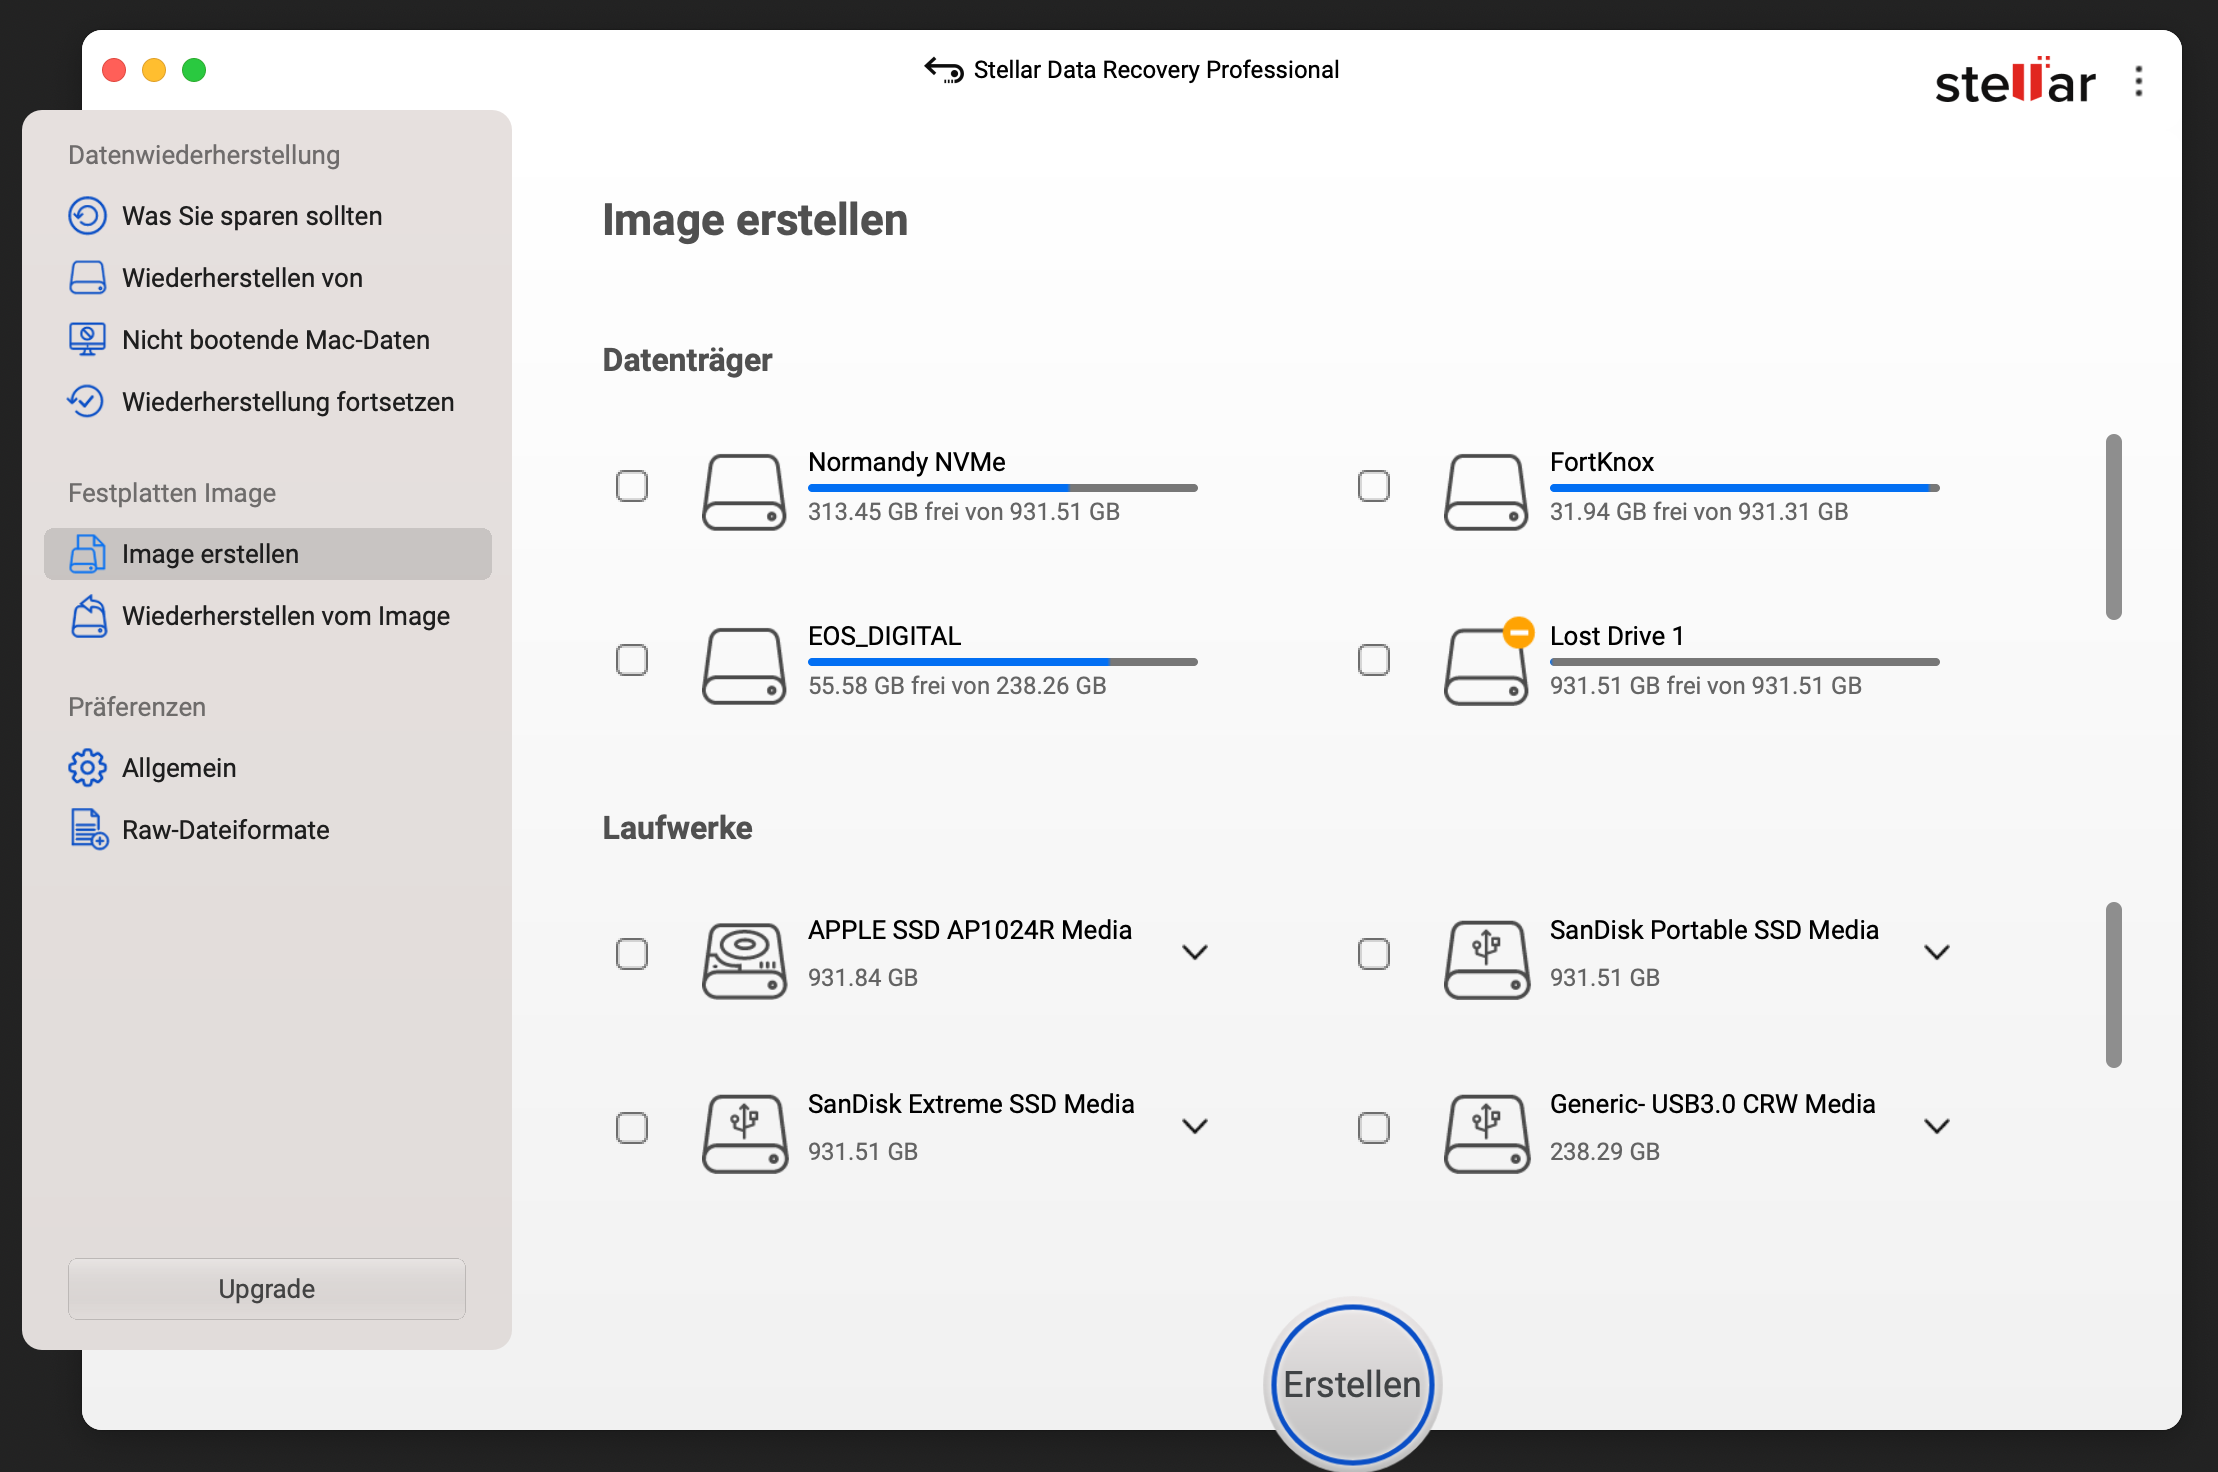Image resolution: width=2218 pixels, height=1472 pixels.
Task: Click the Laufwerke list scrollbar
Action: (x=2113, y=985)
